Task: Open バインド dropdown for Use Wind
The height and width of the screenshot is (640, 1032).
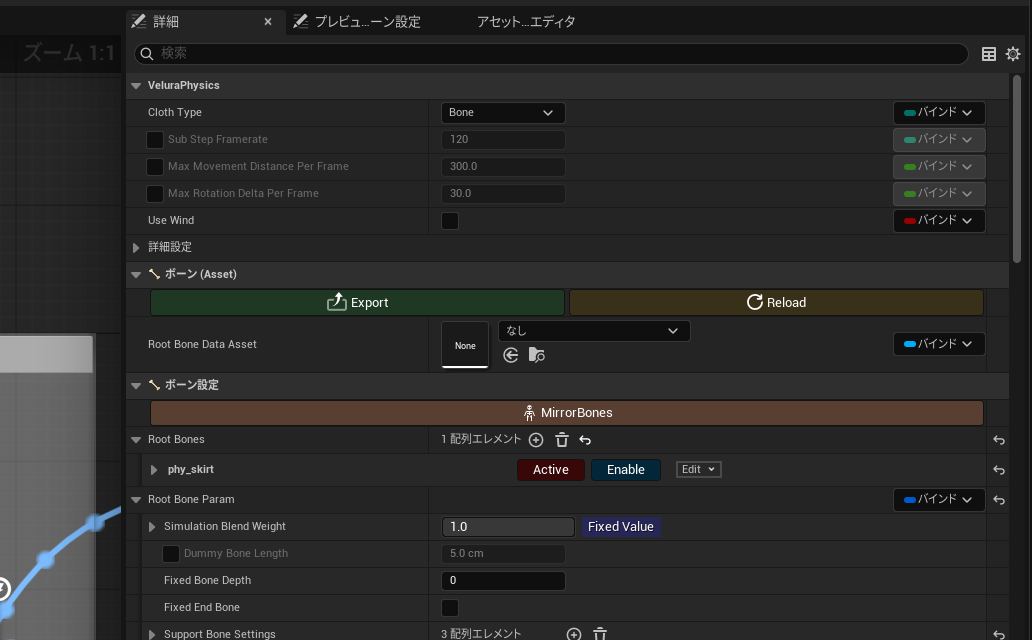Action: (x=939, y=221)
